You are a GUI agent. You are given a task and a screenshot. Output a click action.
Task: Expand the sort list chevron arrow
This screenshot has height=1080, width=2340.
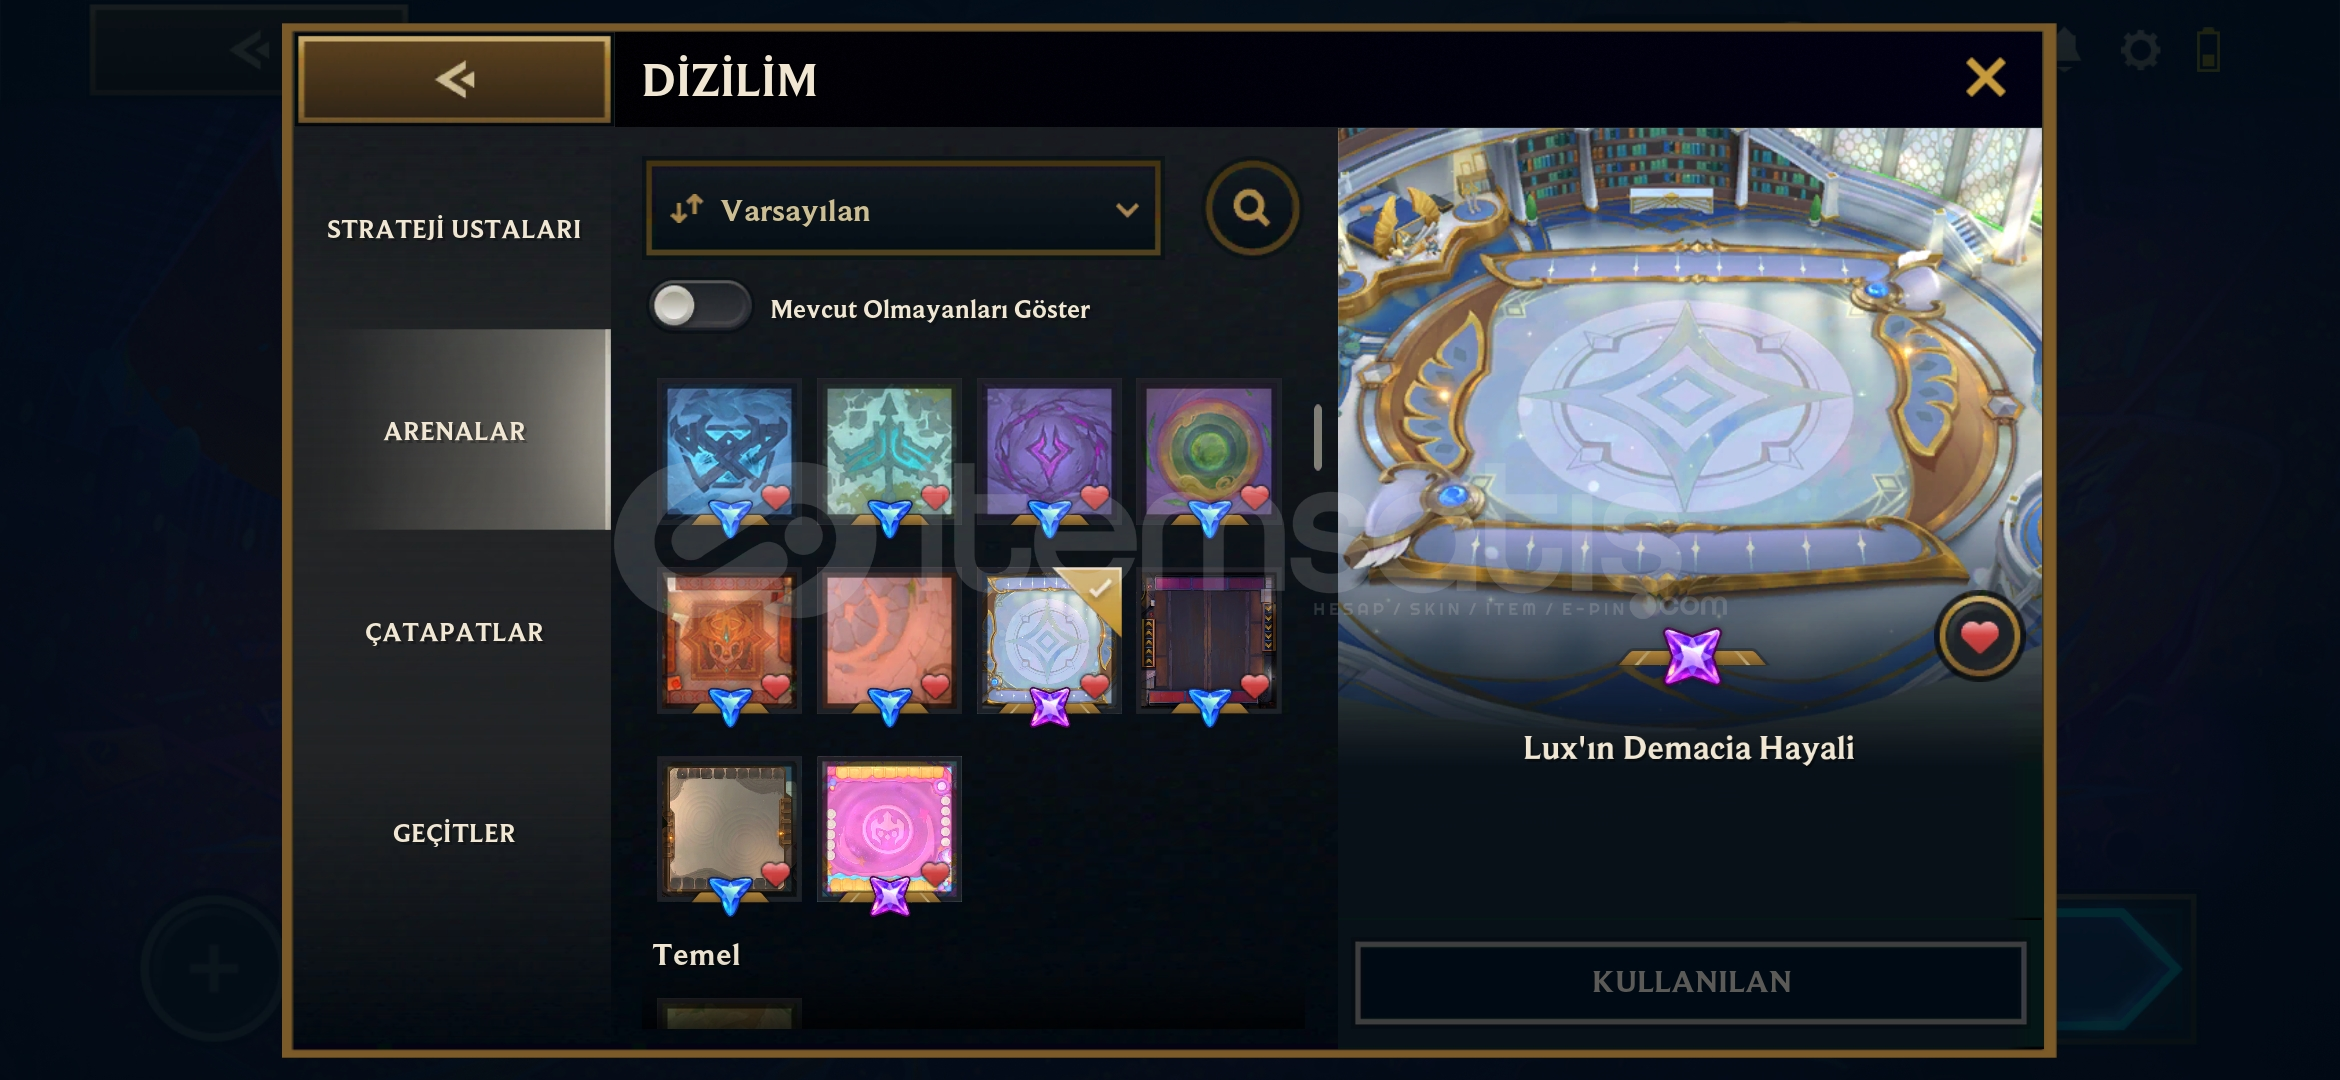(1127, 210)
